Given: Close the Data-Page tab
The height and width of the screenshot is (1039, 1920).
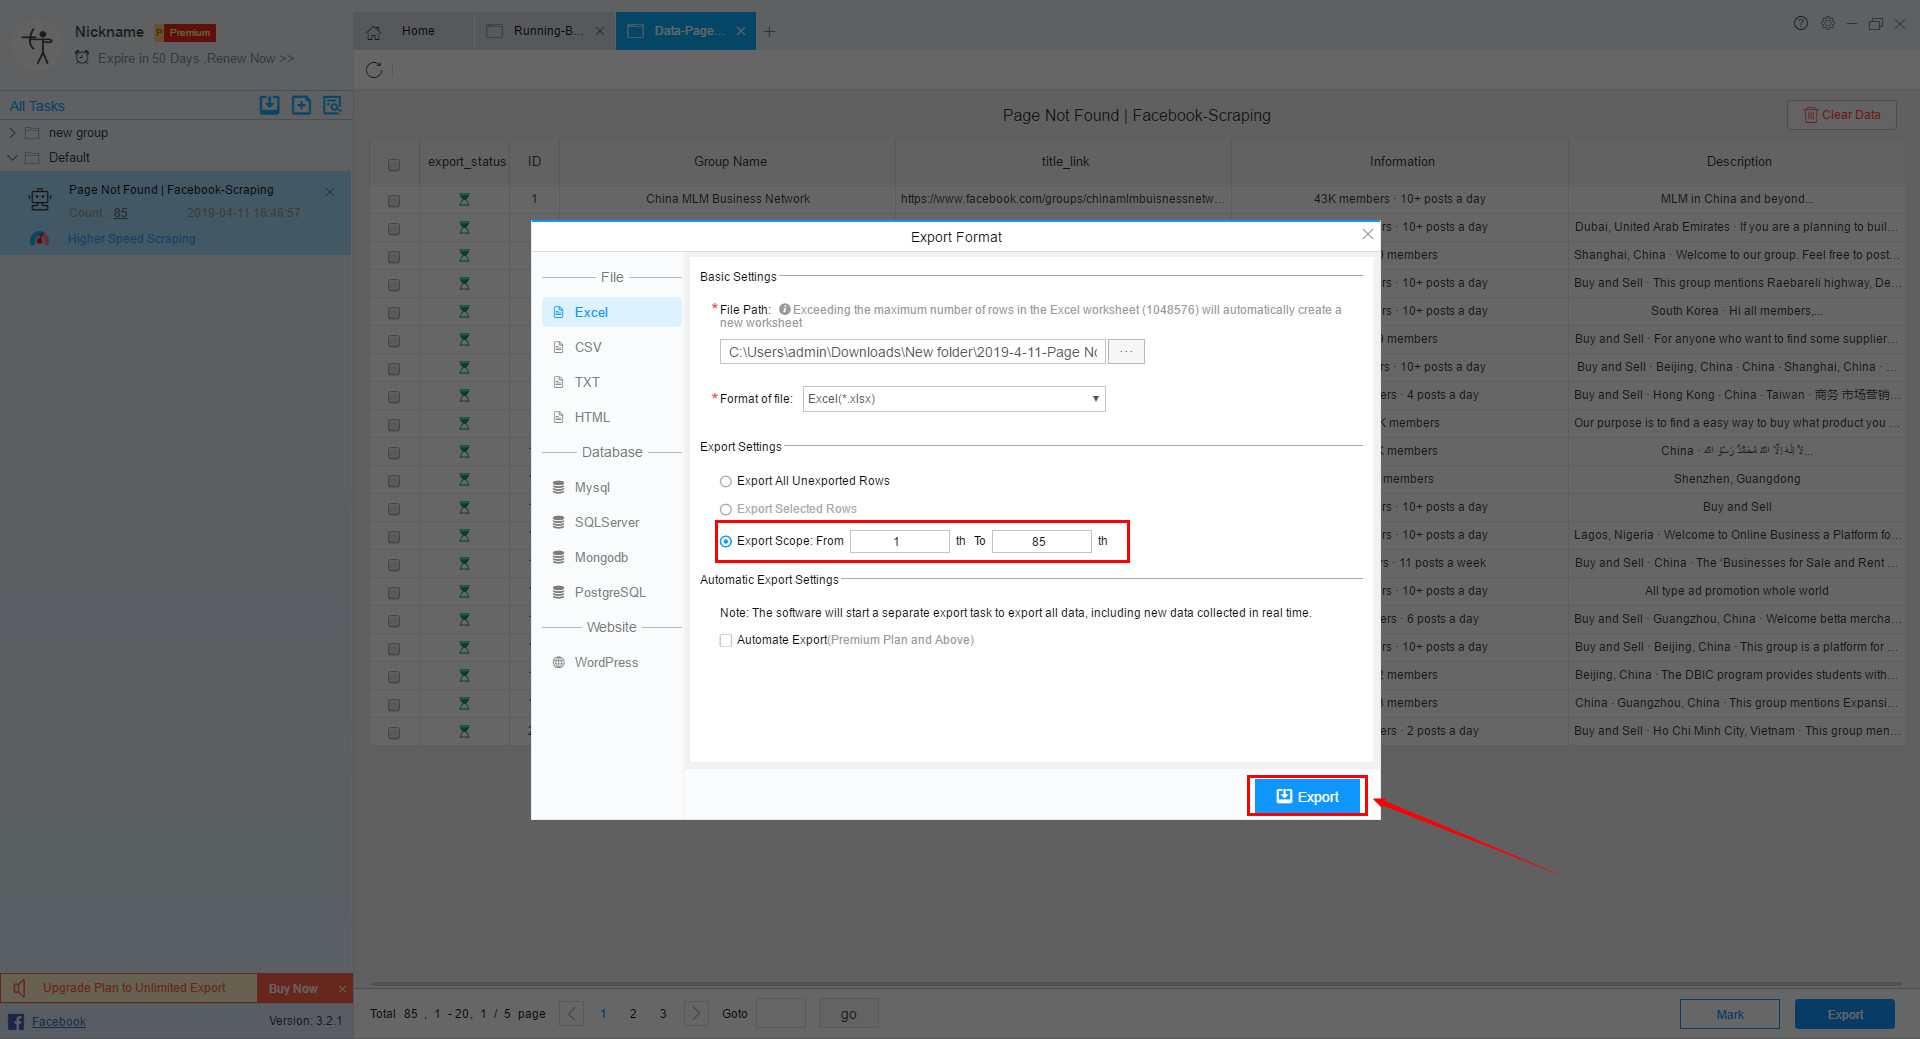Looking at the screenshot, I should pos(741,31).
